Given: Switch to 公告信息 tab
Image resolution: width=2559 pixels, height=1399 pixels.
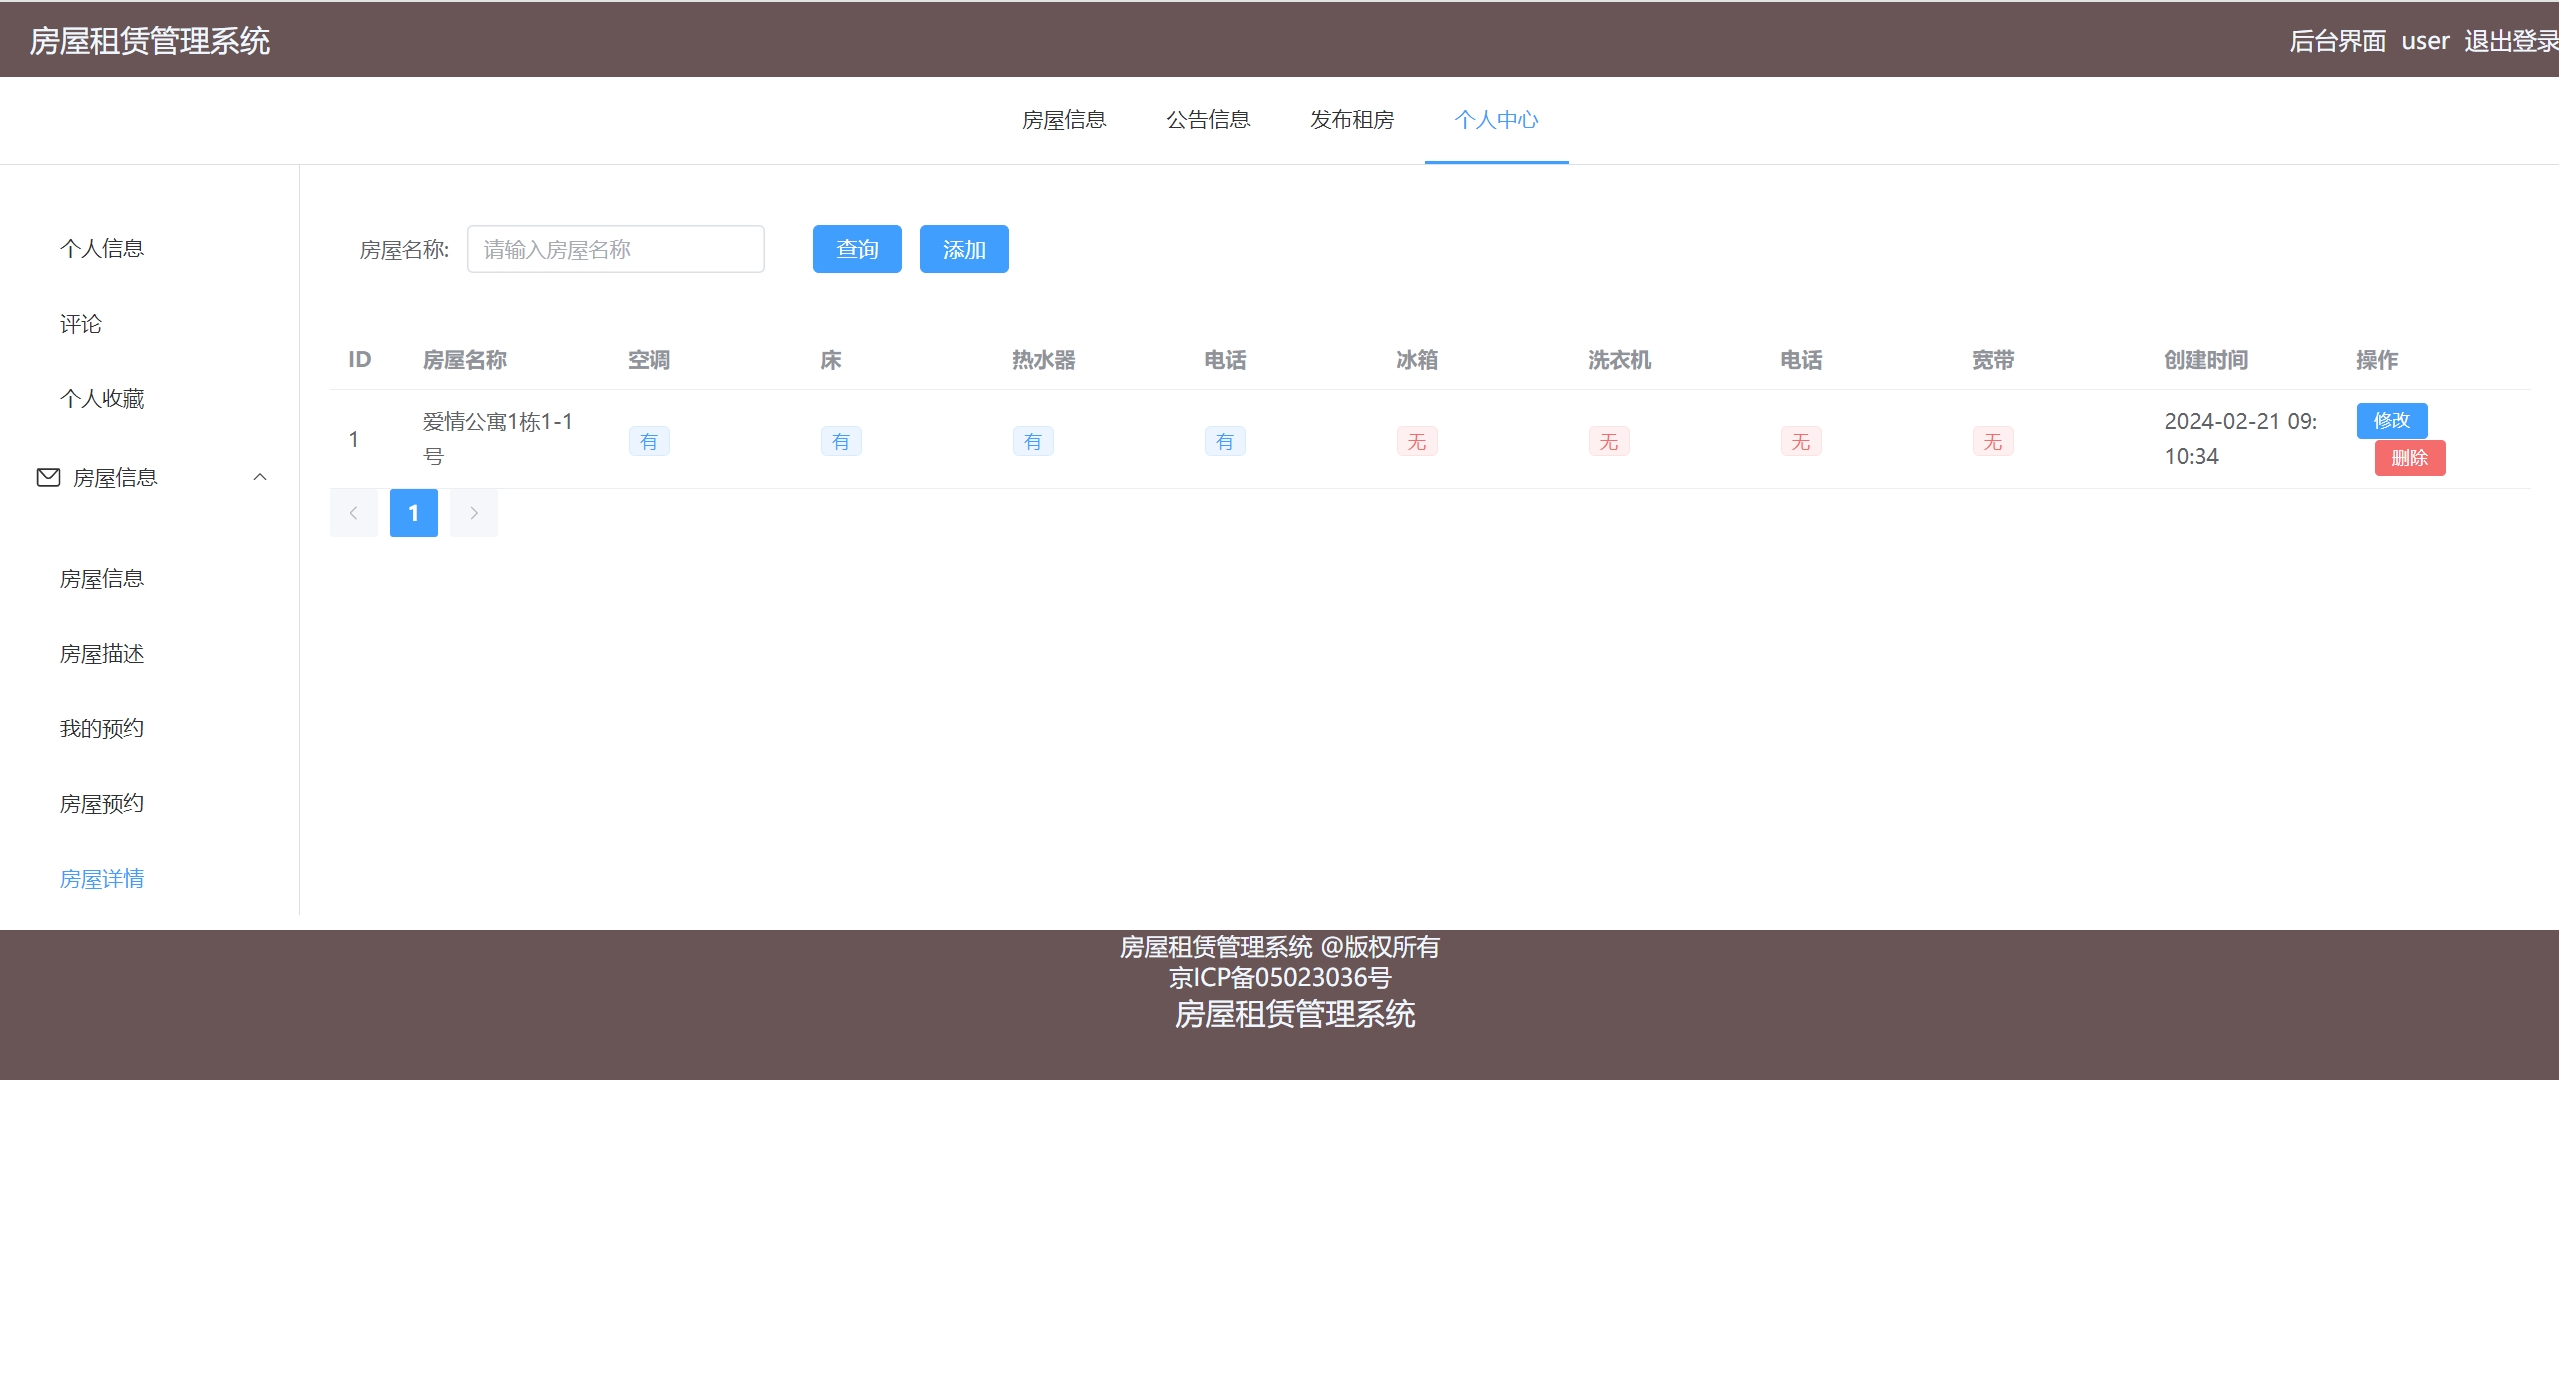Looking at the screenshot, I should pyautogui.click(x=1208, y=120).
